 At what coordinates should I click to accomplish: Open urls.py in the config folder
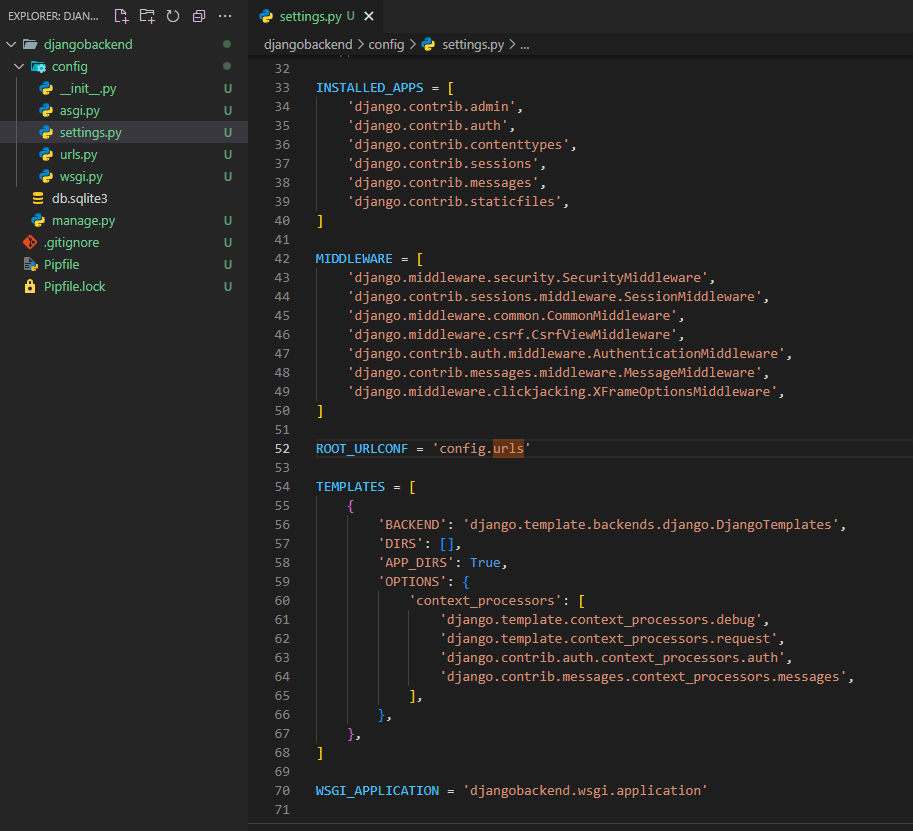tap(78, 154)
